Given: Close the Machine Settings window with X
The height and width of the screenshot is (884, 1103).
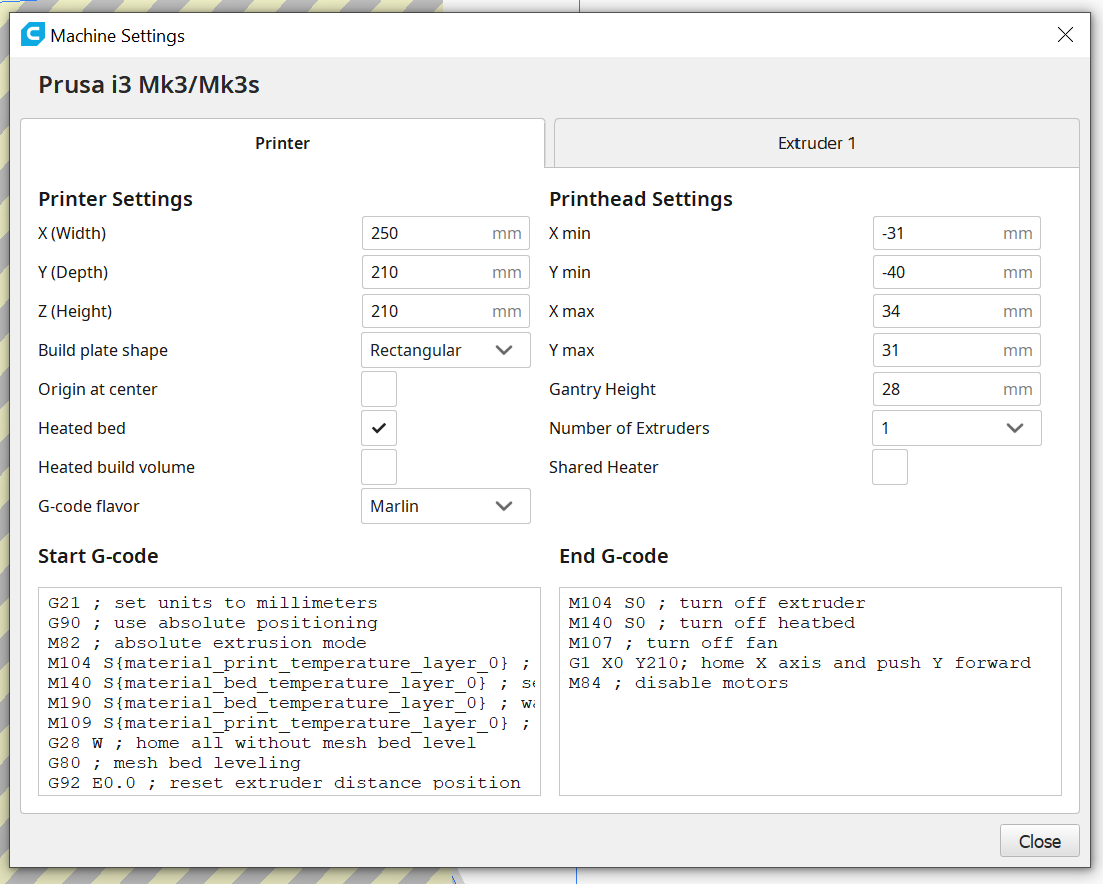Looking at the screenshot, I should (1065, 34).
